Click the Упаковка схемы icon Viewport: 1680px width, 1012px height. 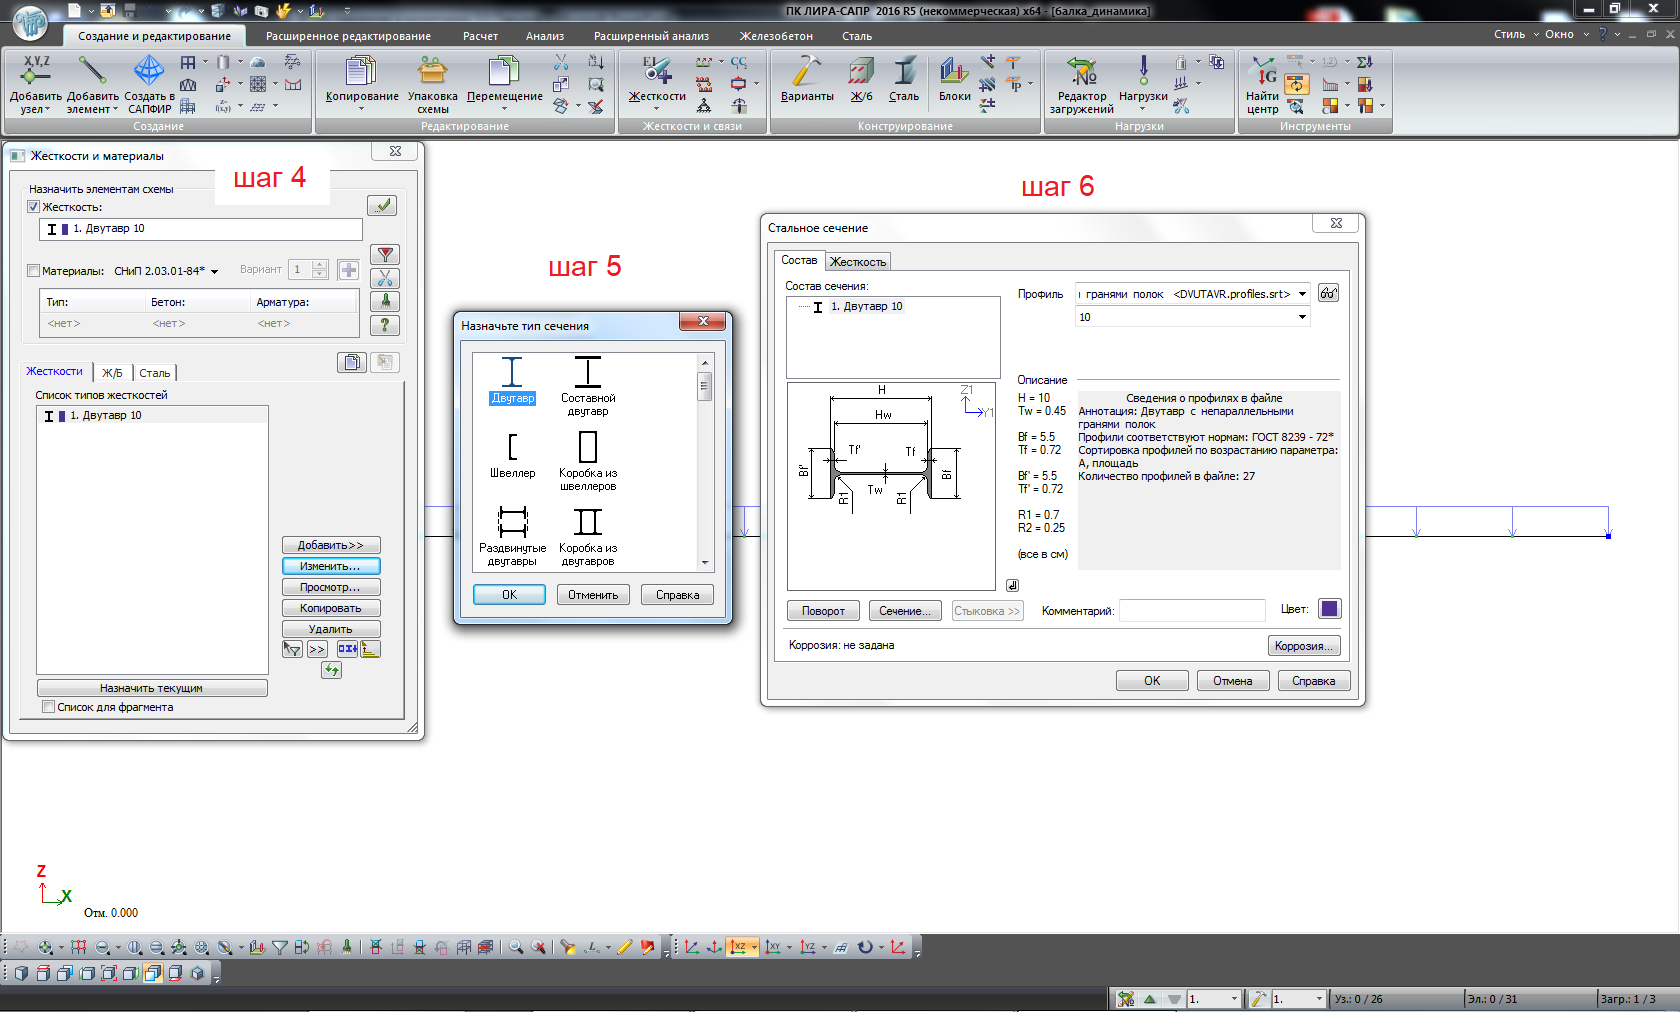[x=432, y=71]
